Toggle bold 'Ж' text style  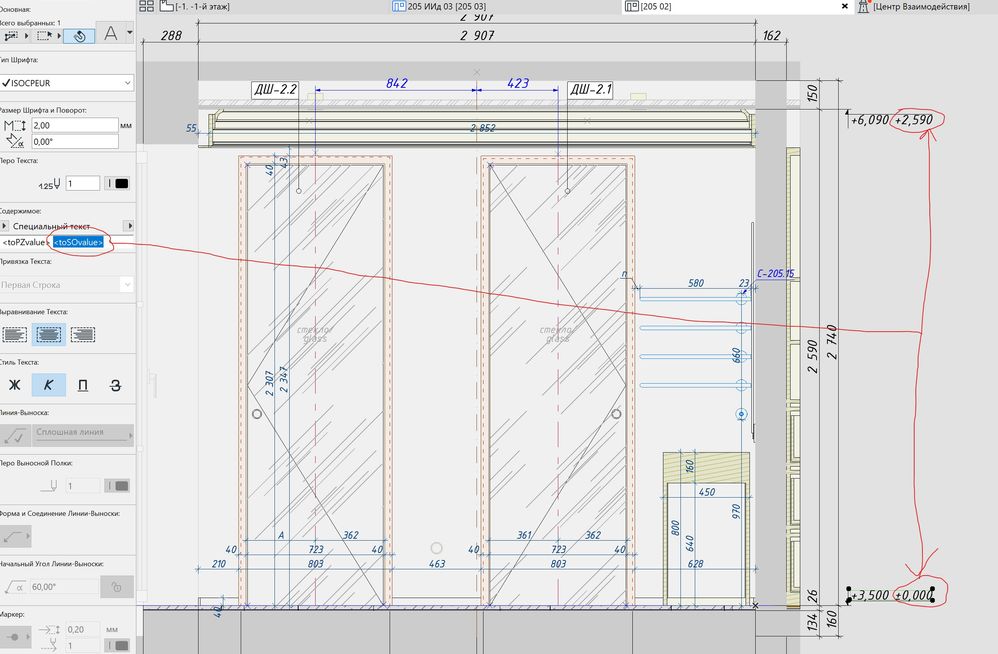click(x=15, y=385)
